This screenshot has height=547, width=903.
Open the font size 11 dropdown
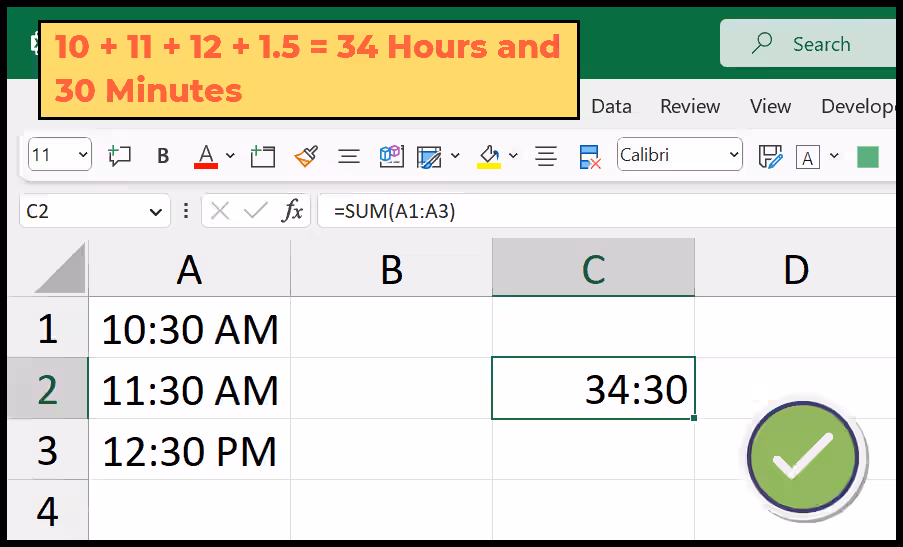(59, 154)
